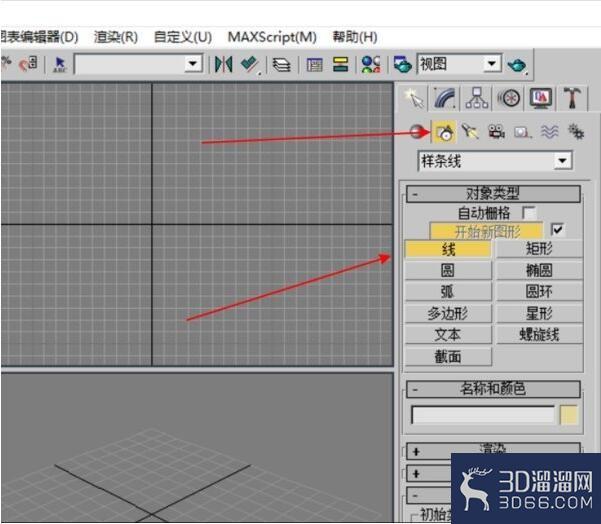Click the Align tool icon
This screenshot has width=601, height=524.
tap(250, 64)
